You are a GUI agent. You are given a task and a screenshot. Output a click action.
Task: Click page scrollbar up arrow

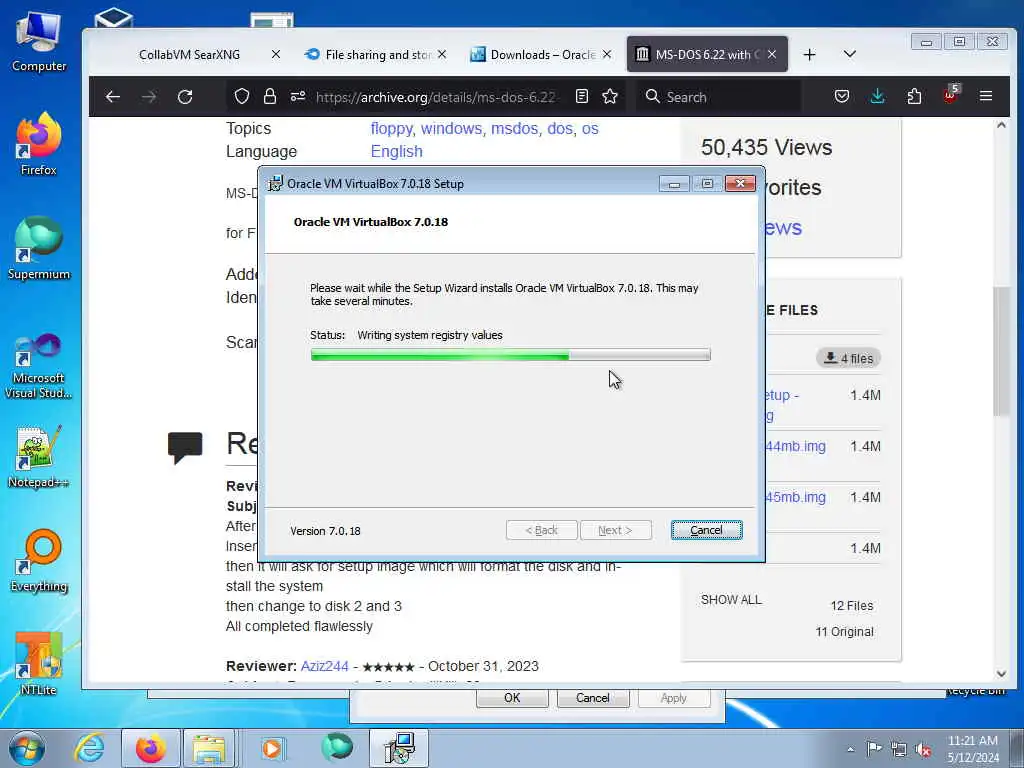coord(1001,125)
